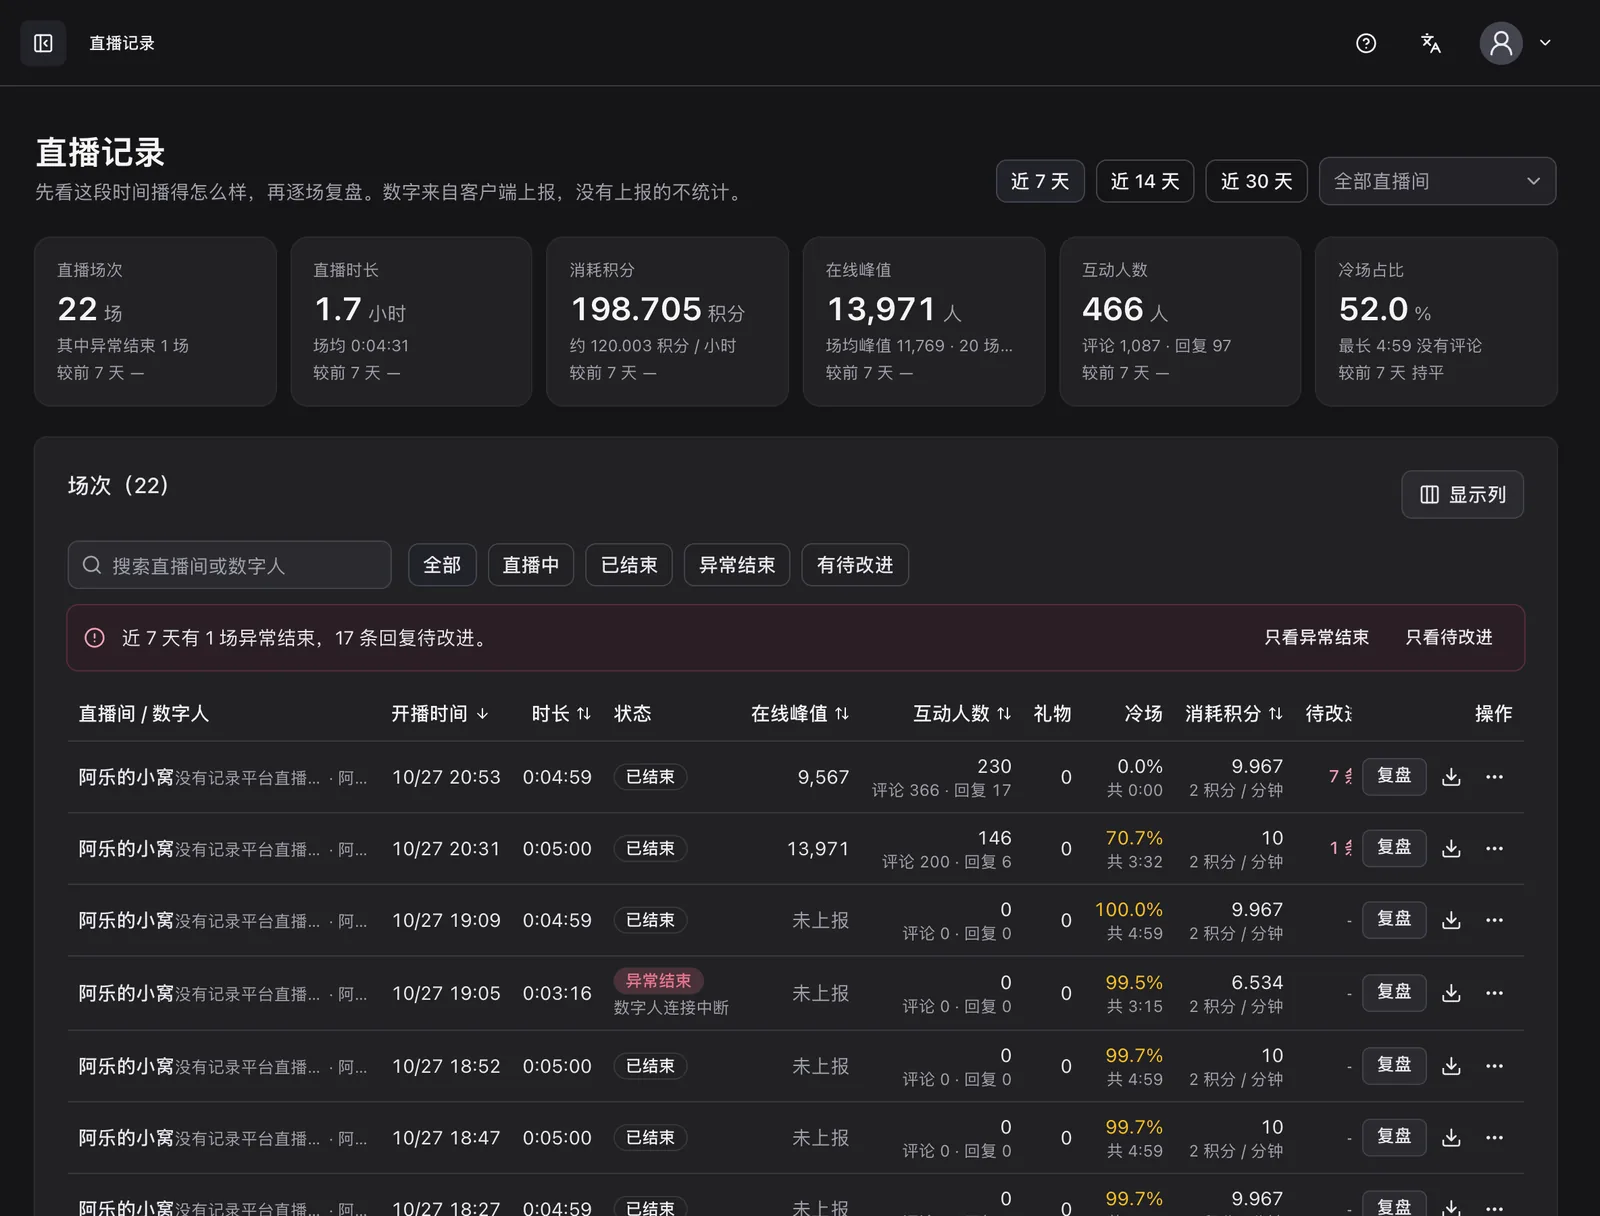Image resolution: width=1600 pixels, height=1216 pixels.
Task: Click 复盘 for the 10/27 19:05 session
Action: (x=1394, y=992)
